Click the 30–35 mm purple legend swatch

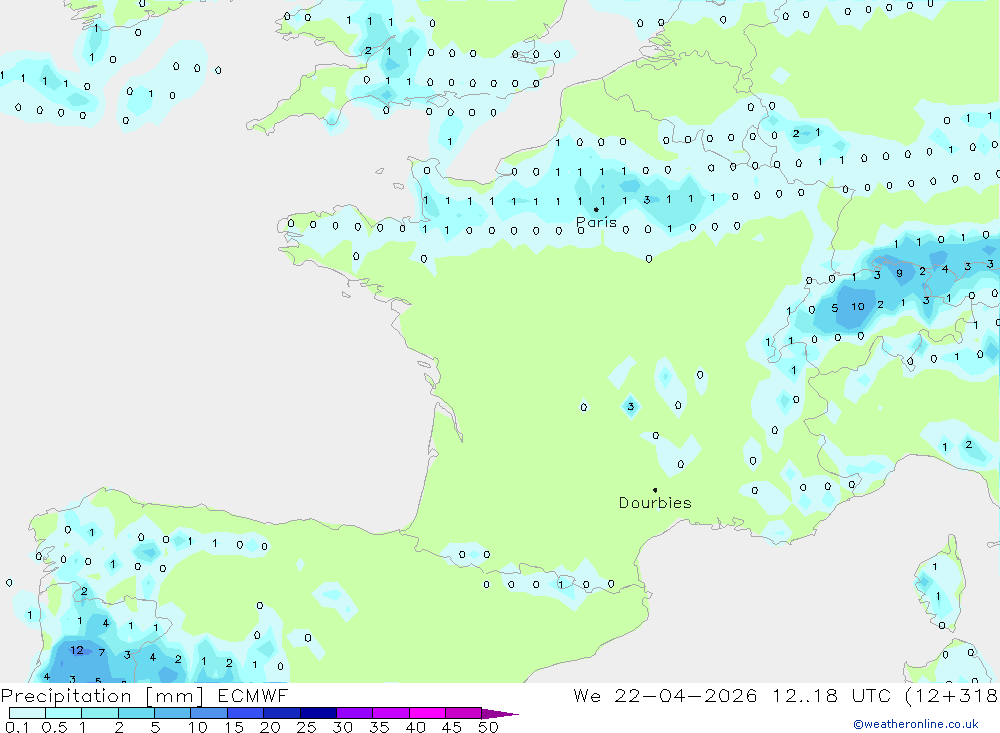(x=355, y=713)
